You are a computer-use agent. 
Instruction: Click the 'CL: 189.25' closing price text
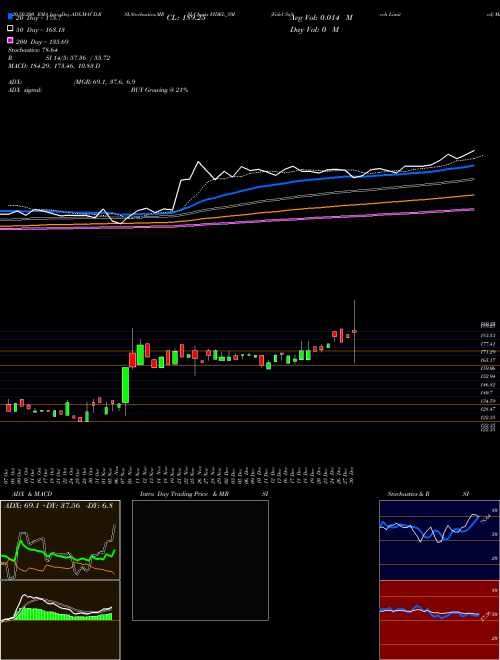coord(186,18)
